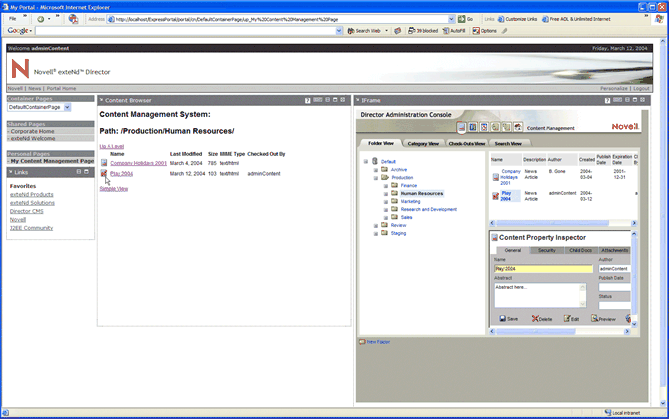
Task: Select the Sales folder in the tree
Action: 406,218
